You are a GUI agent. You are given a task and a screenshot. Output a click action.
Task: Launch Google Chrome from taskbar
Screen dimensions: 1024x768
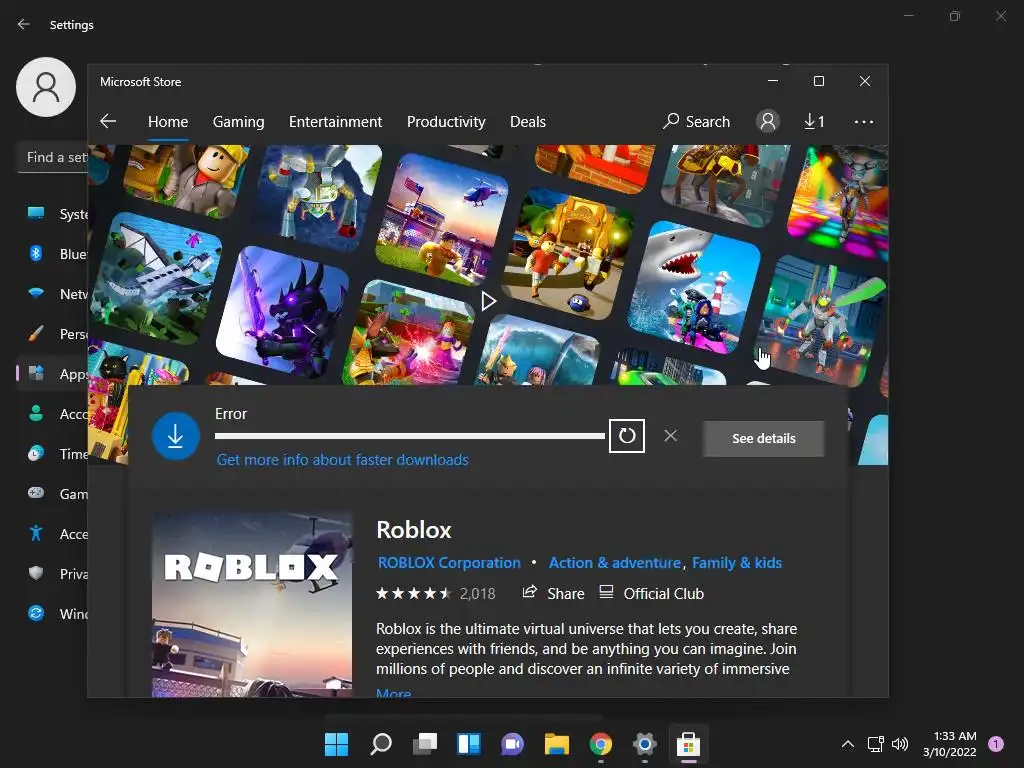click(600, 744)
